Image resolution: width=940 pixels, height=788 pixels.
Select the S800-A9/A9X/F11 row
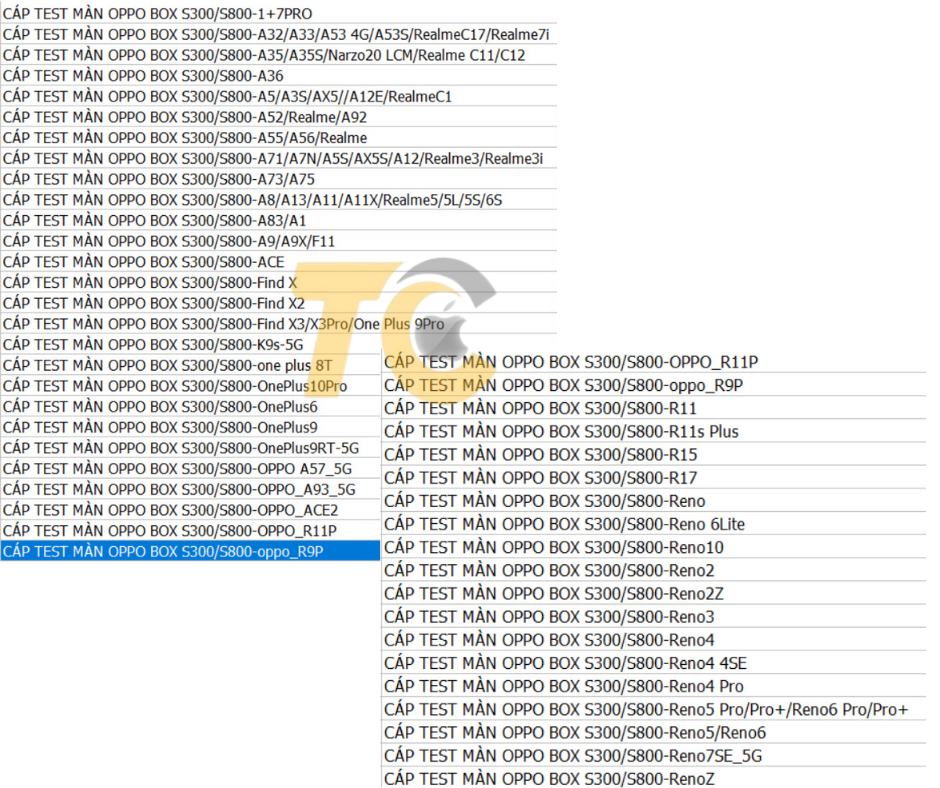pos(279,241)
